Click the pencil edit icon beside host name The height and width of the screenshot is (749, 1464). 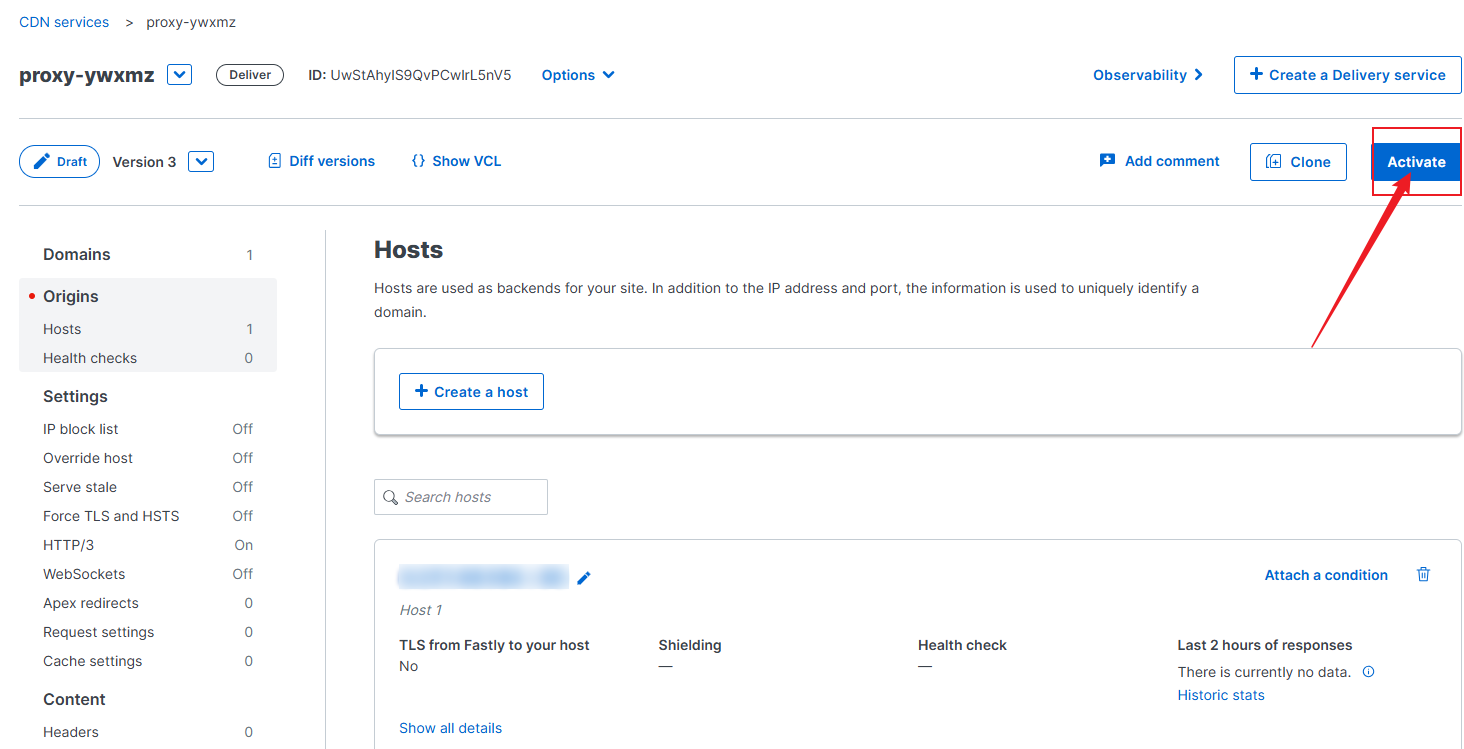584,578
